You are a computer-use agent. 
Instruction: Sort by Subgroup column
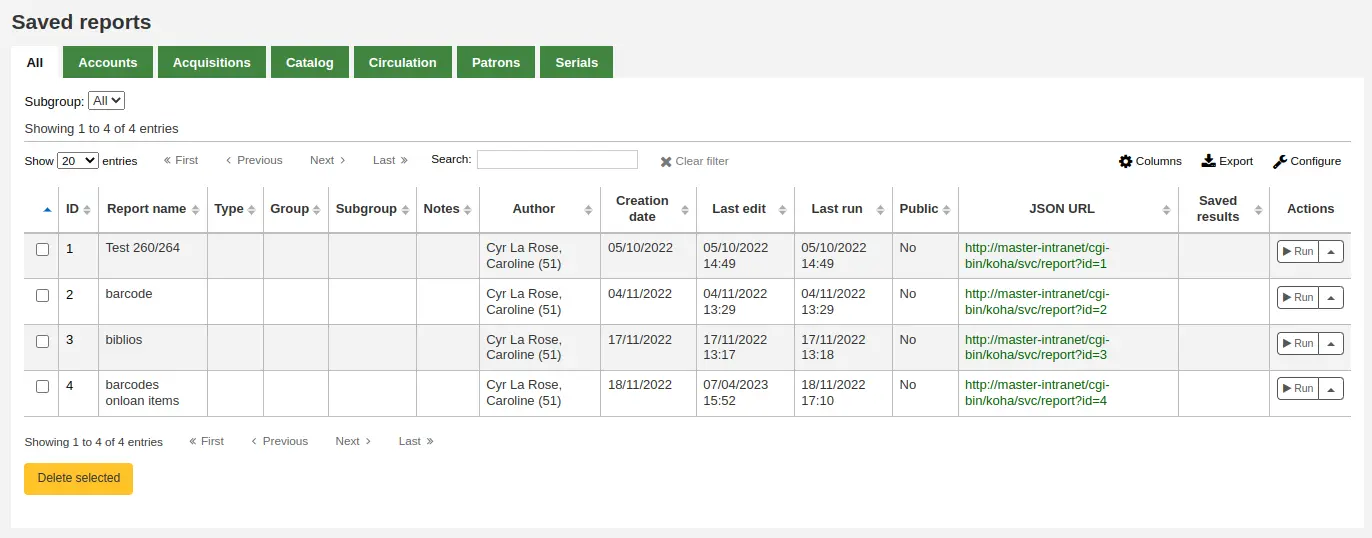tap(373, 209)
